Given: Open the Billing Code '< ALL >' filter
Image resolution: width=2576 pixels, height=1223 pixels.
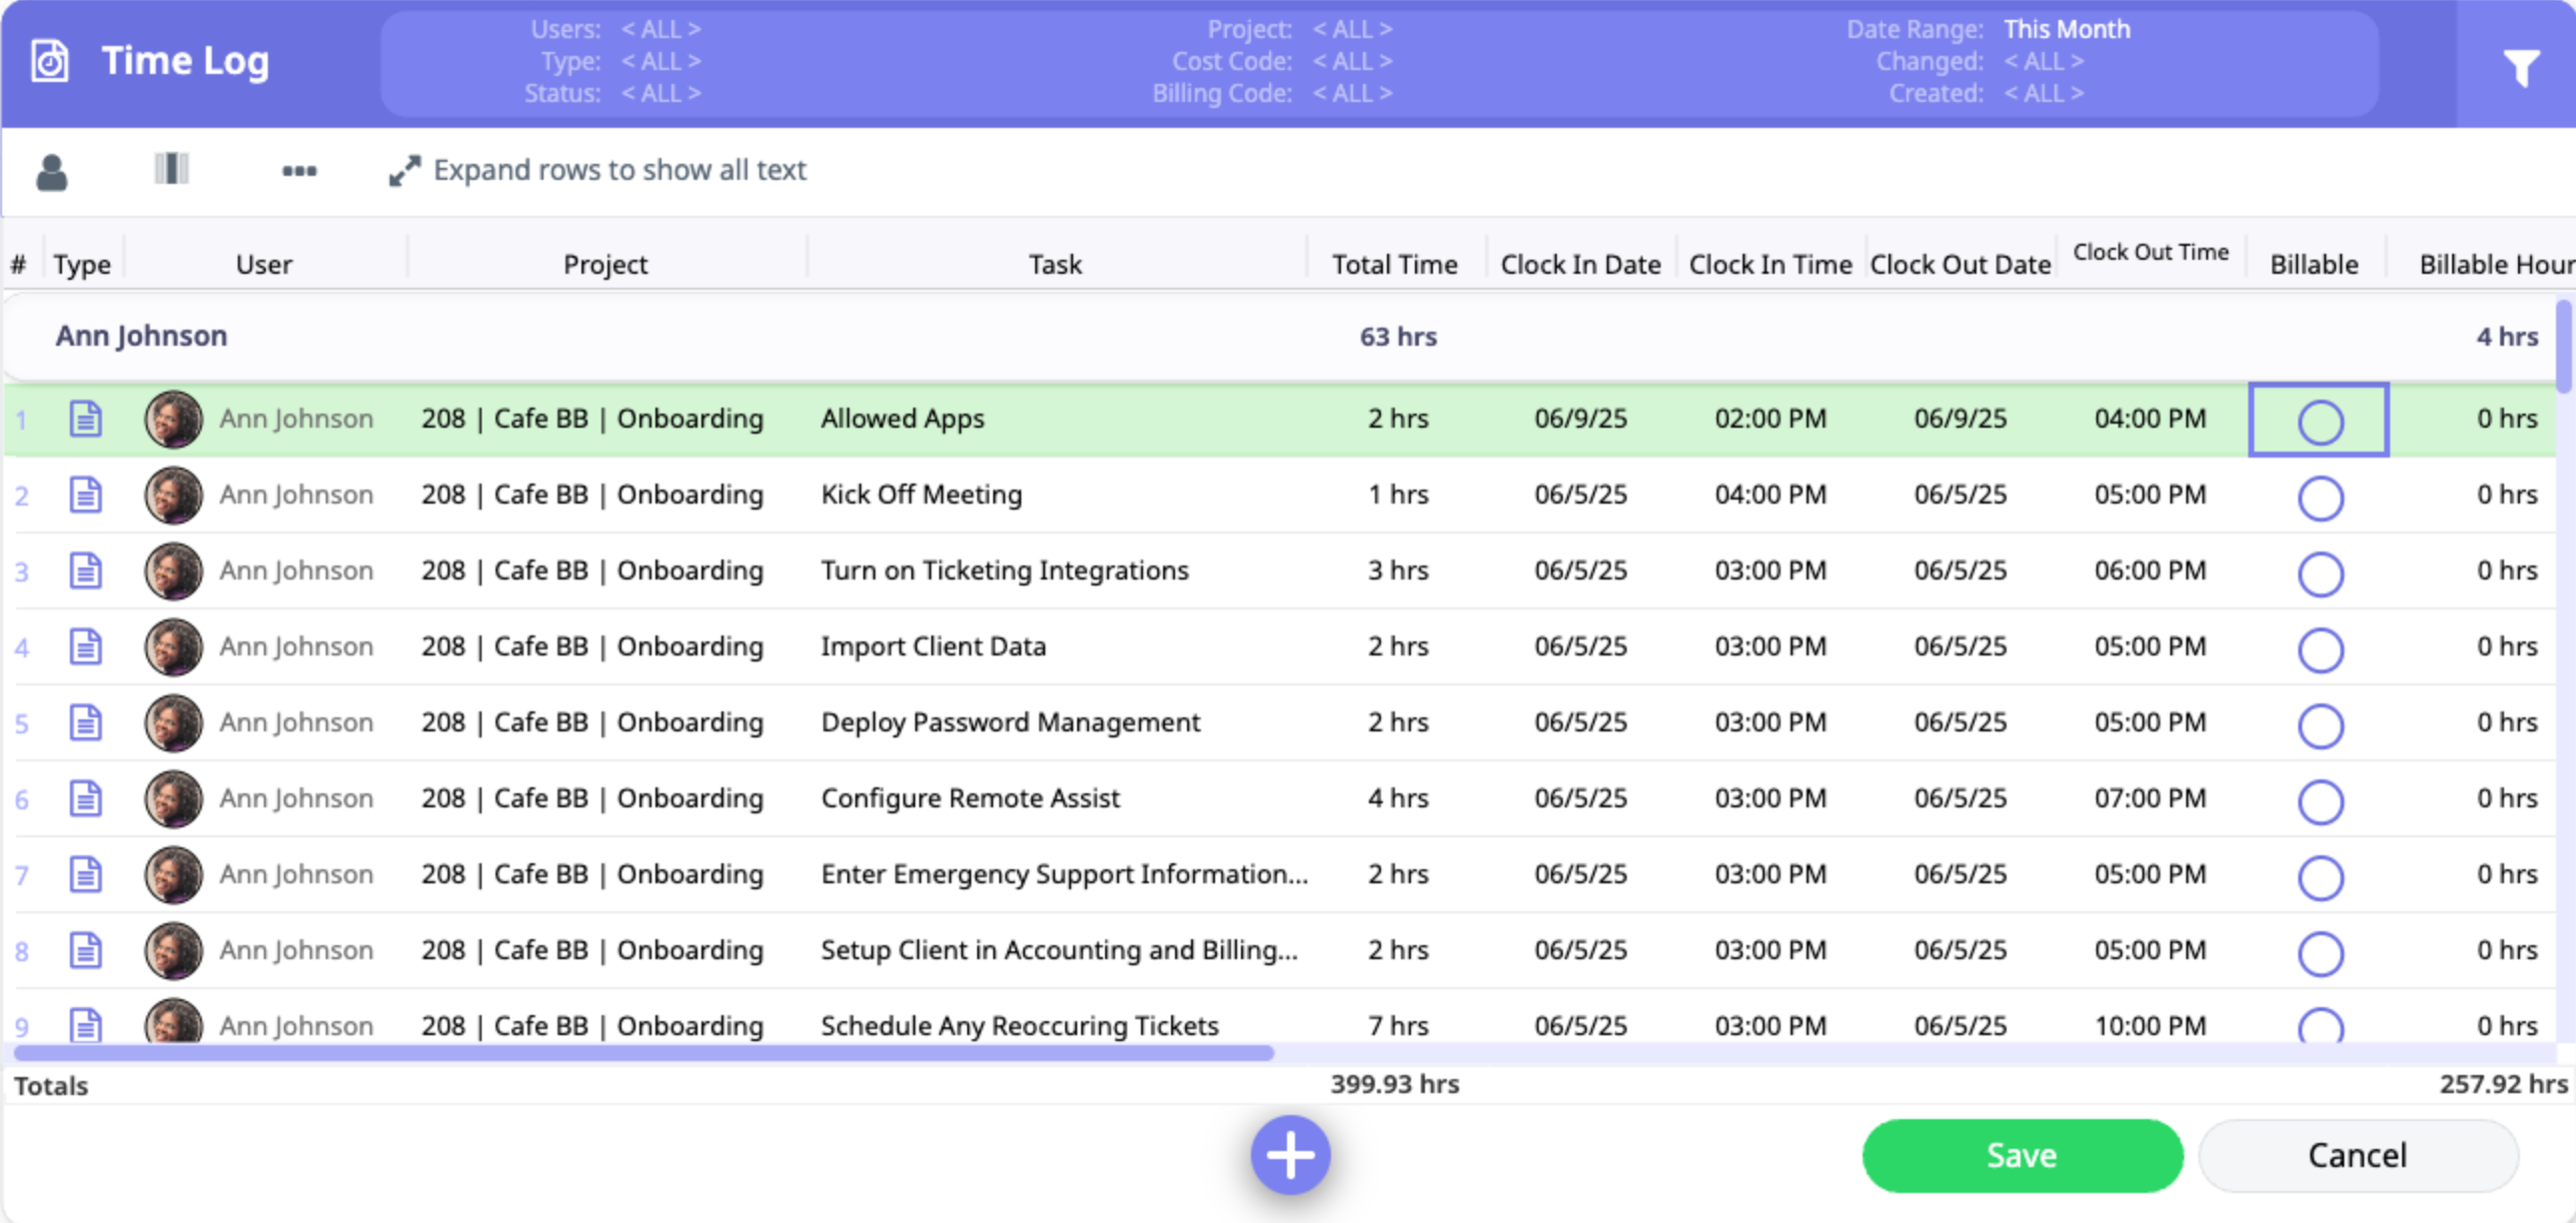Looking at the screenshot, I should pos(1352,93).
